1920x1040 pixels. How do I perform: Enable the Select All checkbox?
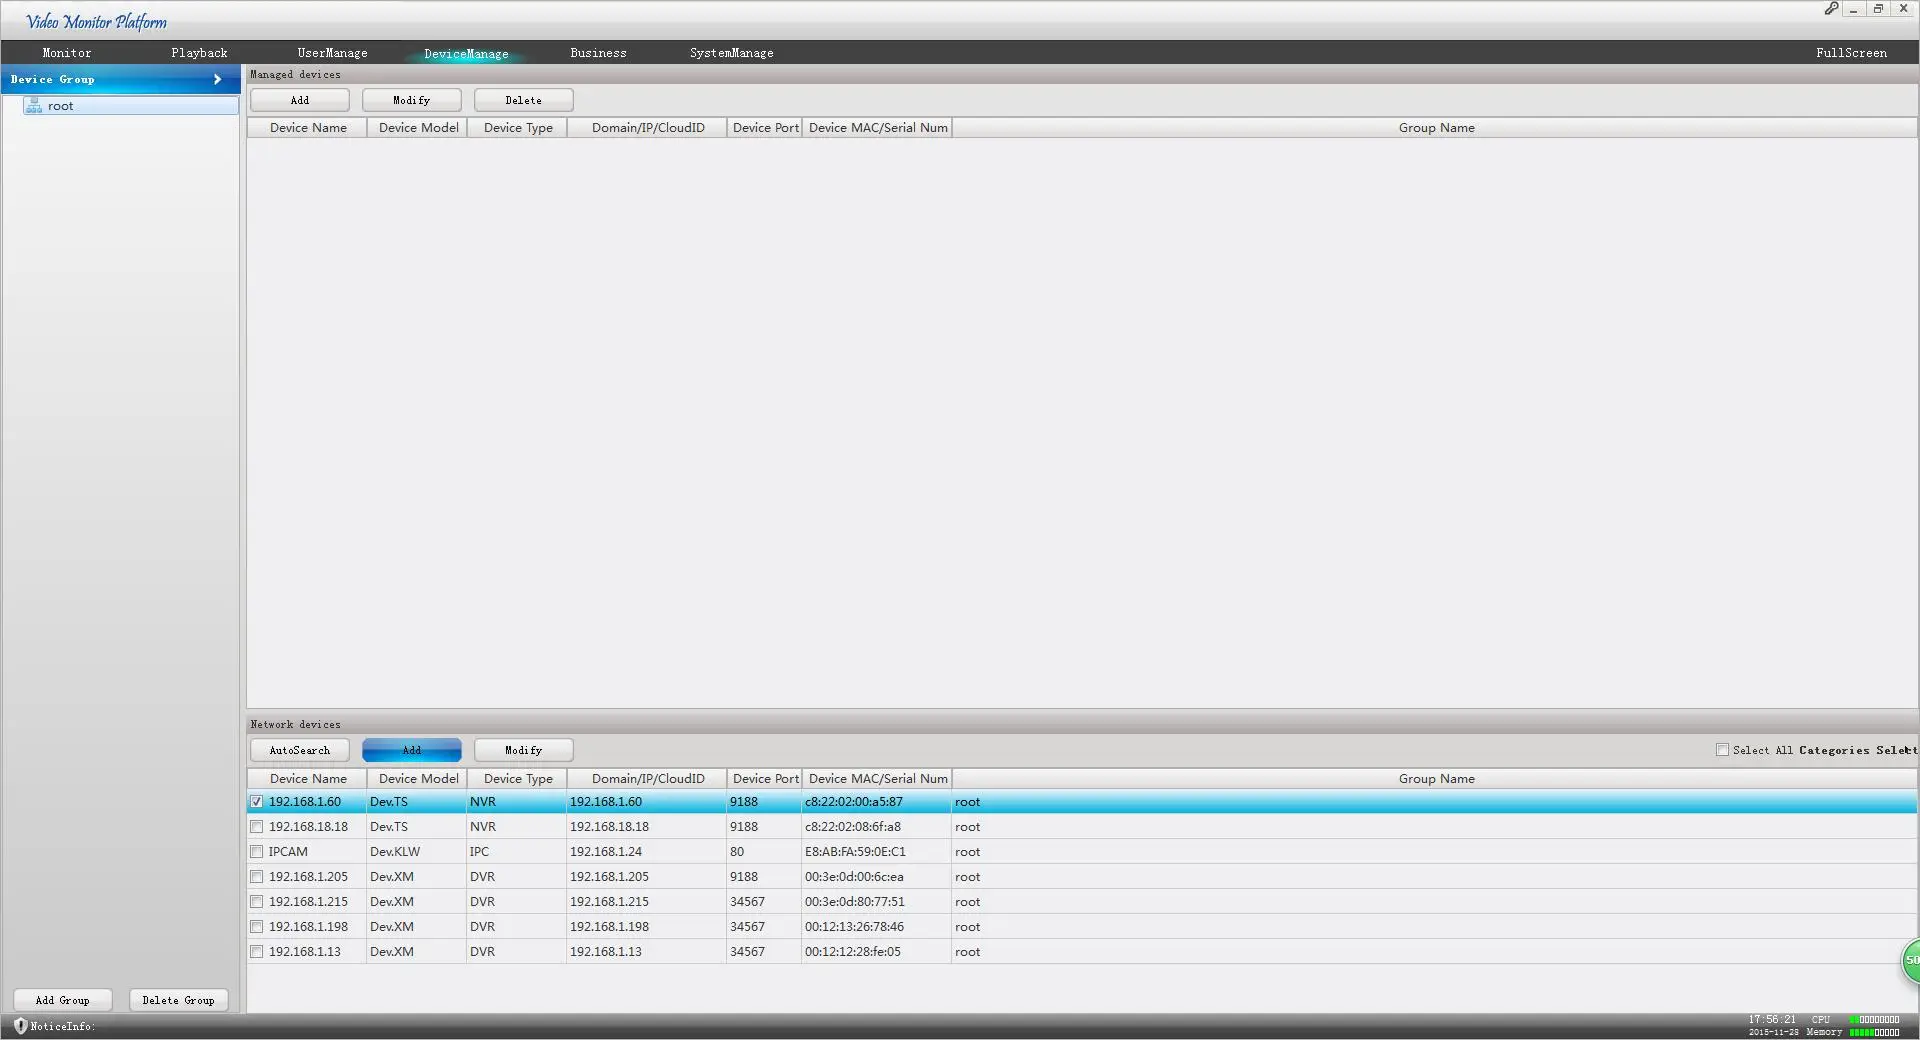tap(1722, 750)
